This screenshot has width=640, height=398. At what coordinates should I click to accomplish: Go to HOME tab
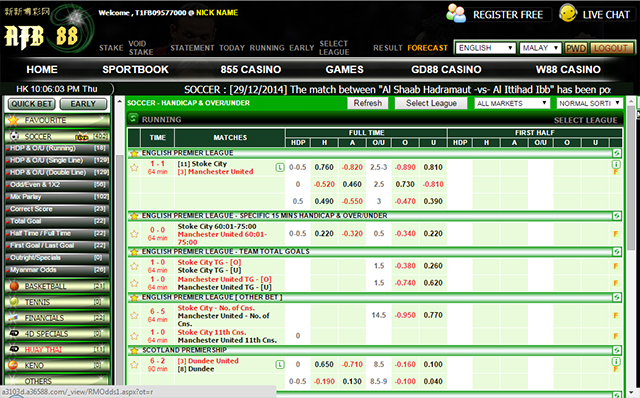[x=42, y=69]
